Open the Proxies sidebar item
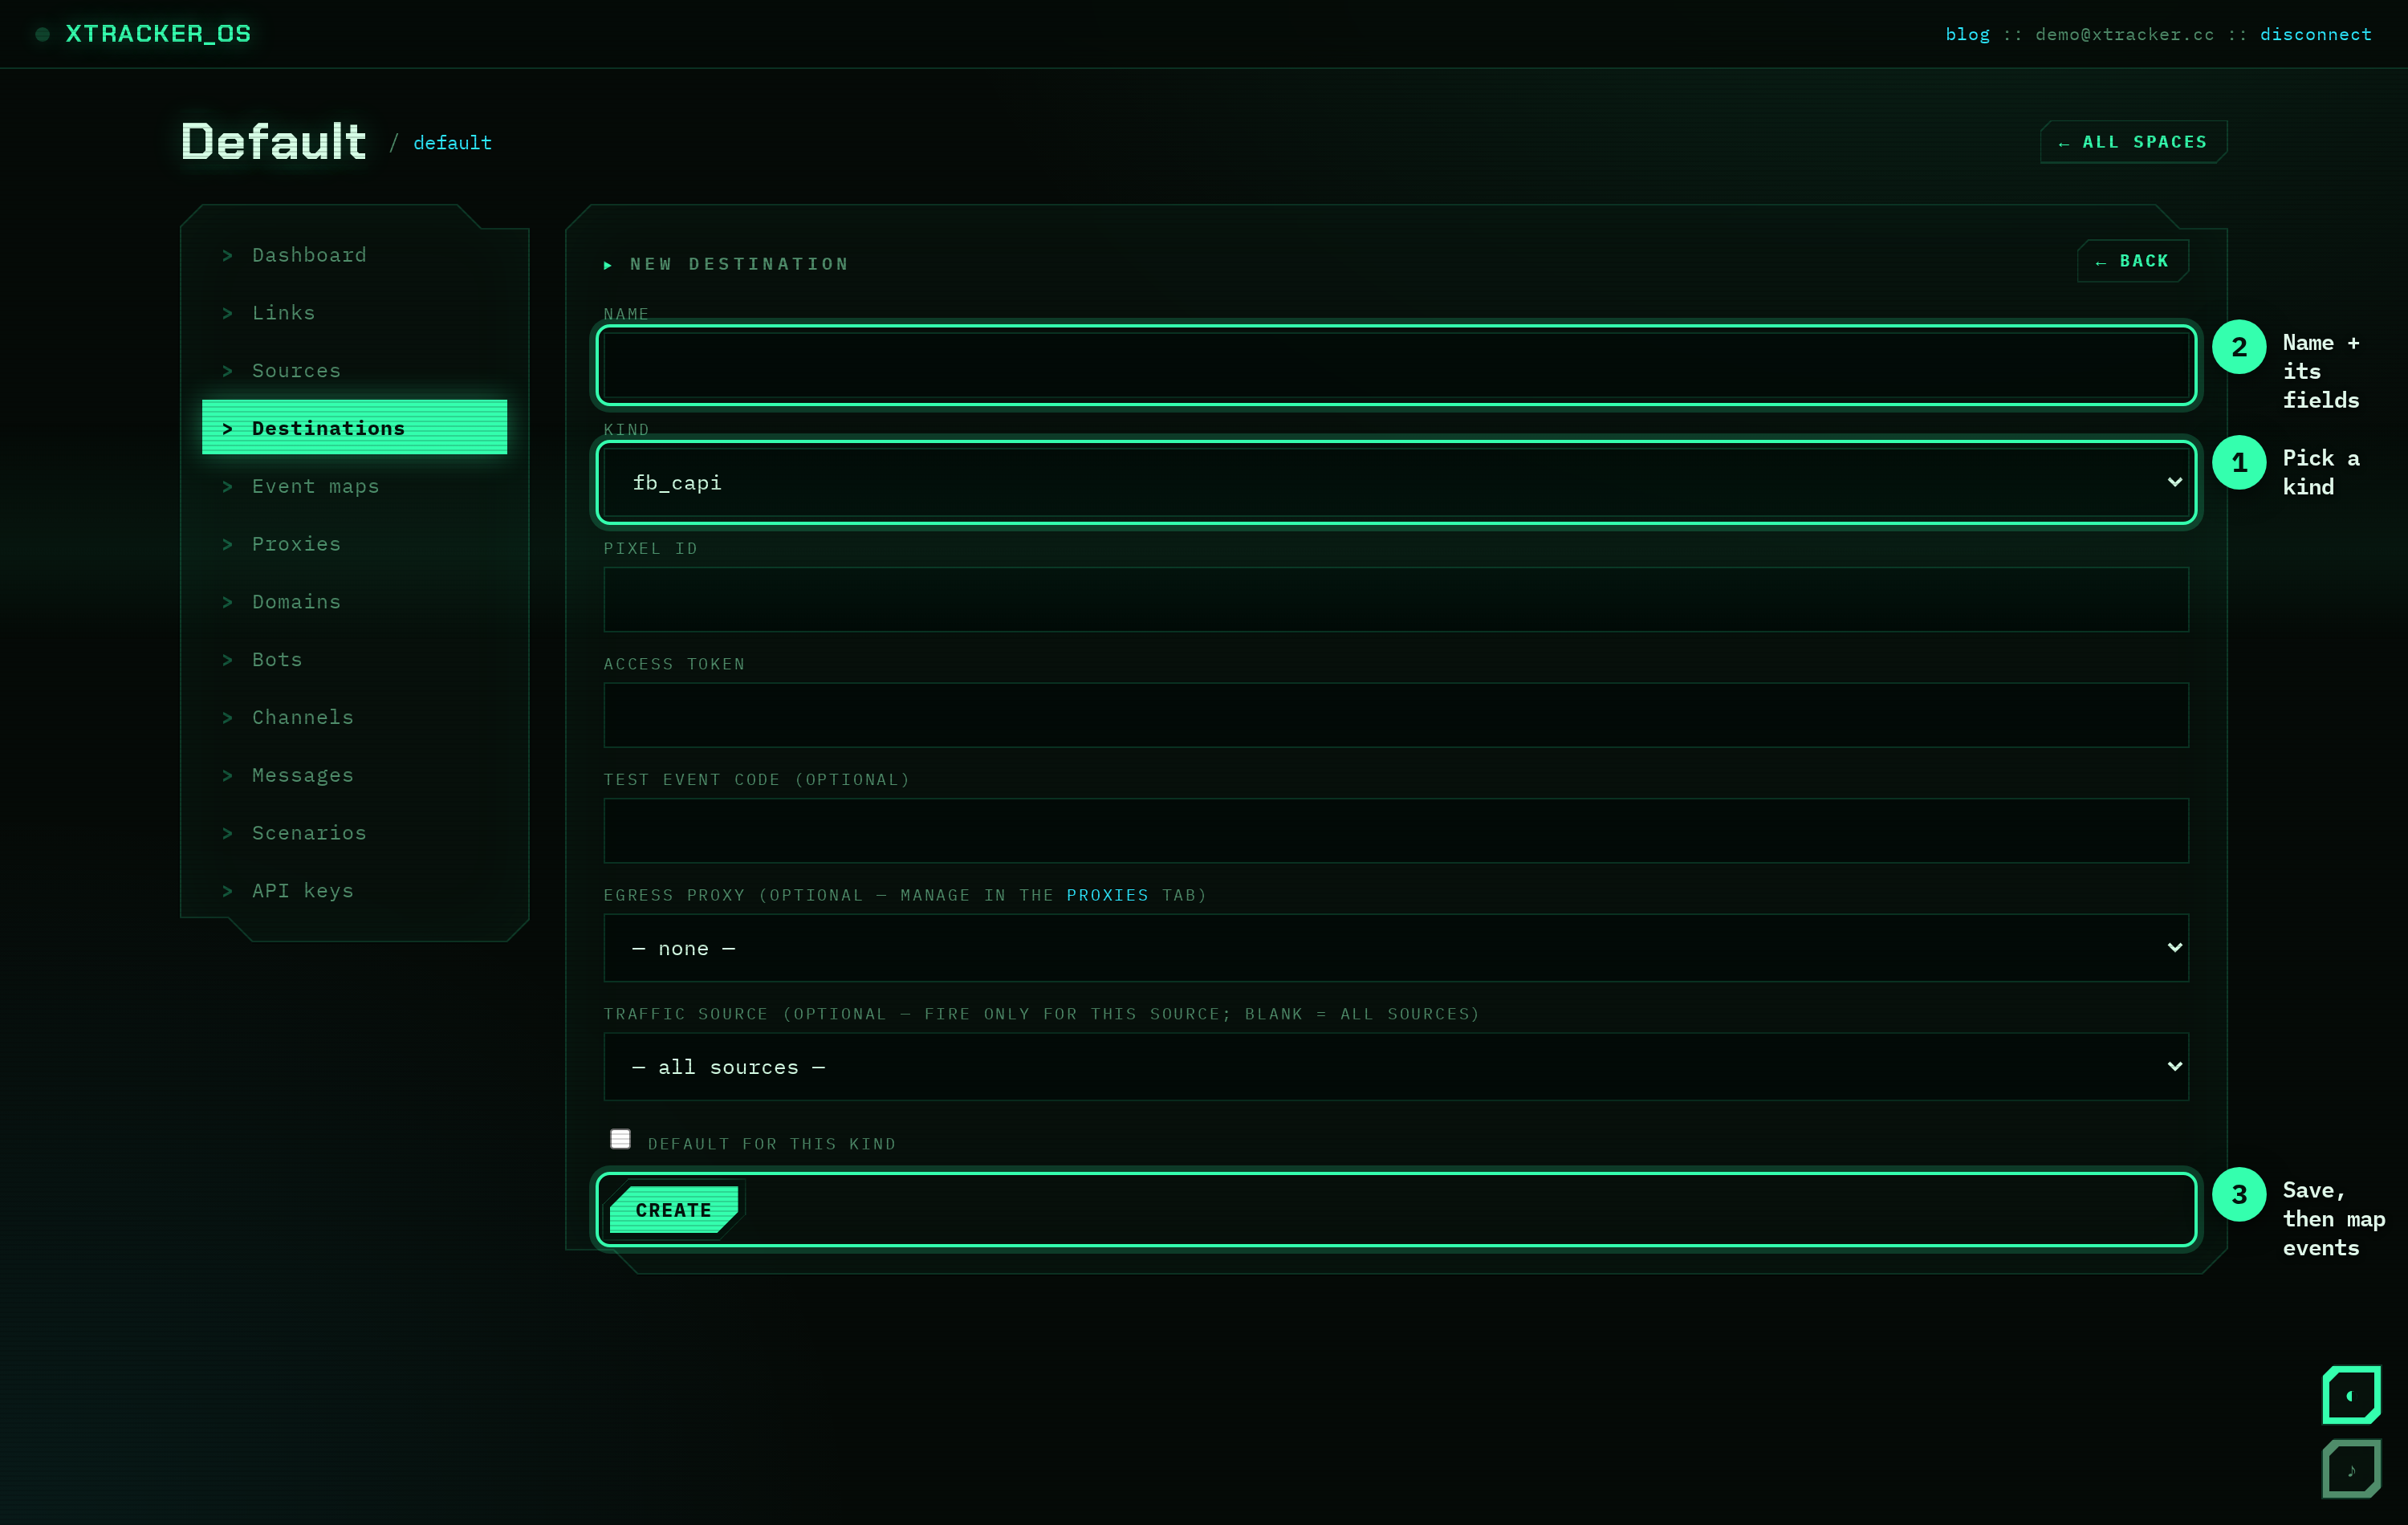This screenshot has height=1525, width=2408. pos(354,544)
